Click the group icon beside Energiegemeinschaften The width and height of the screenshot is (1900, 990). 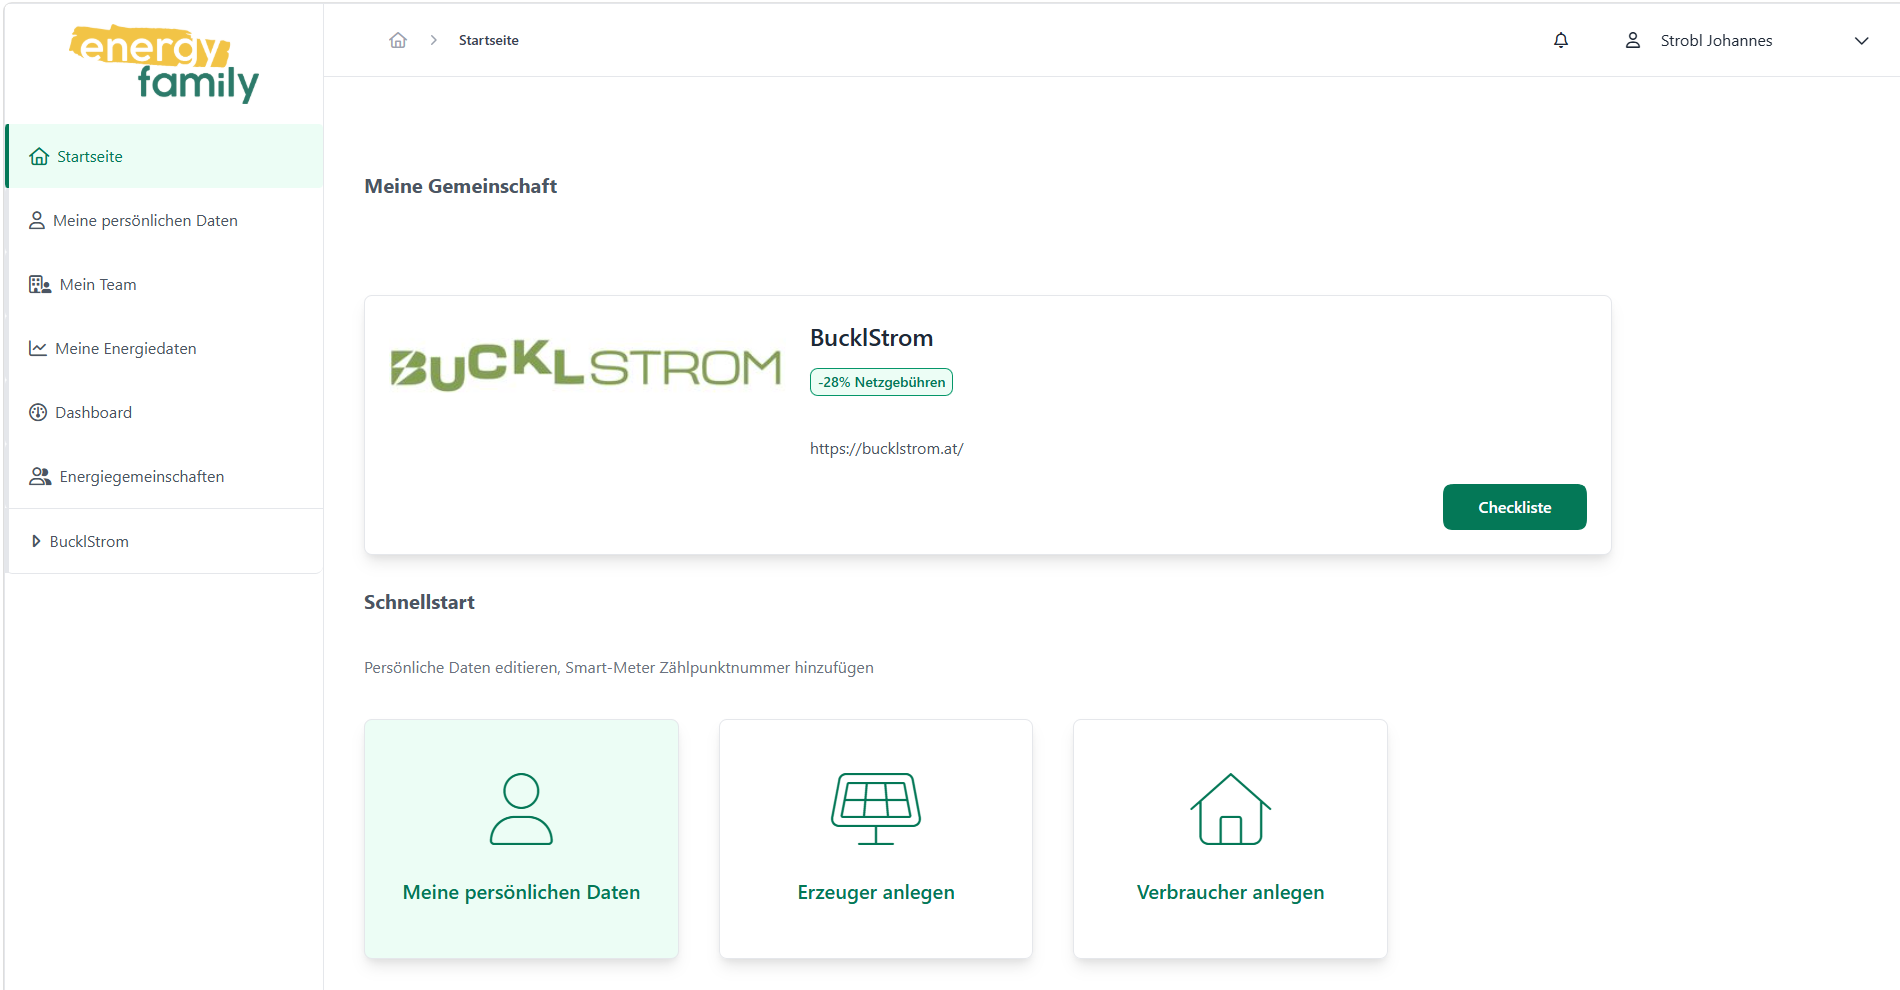40,476
